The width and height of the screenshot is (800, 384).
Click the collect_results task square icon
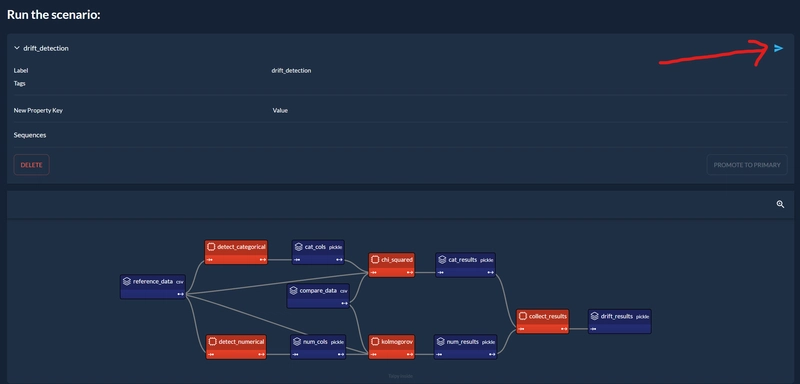coord(522,316)
